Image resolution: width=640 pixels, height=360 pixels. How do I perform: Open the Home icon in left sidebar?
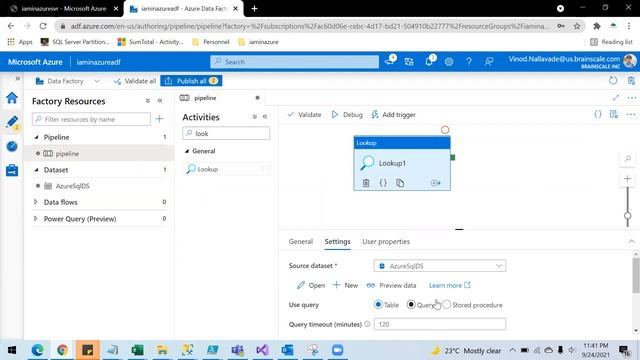point(12,98)
